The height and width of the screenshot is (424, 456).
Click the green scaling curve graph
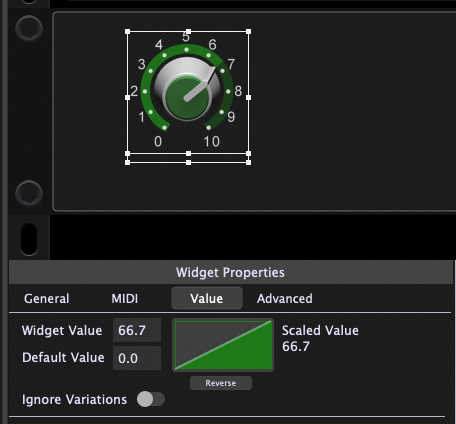[x=223, y=345]
